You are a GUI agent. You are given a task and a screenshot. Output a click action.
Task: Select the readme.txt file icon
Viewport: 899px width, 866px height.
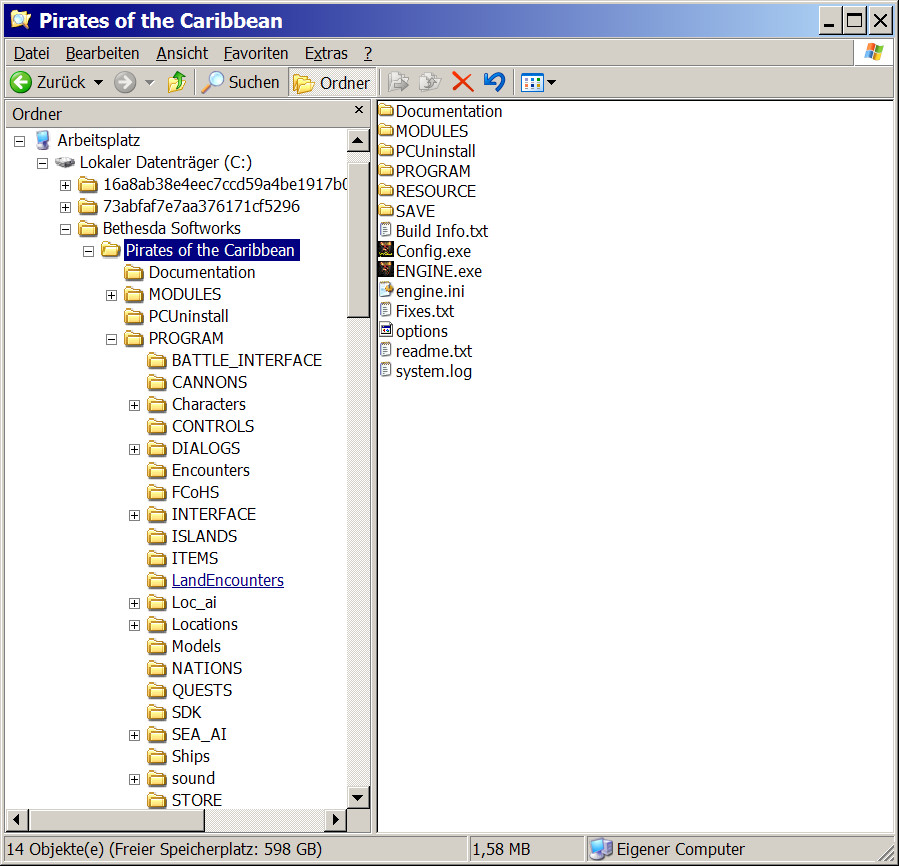click(386, 350)
